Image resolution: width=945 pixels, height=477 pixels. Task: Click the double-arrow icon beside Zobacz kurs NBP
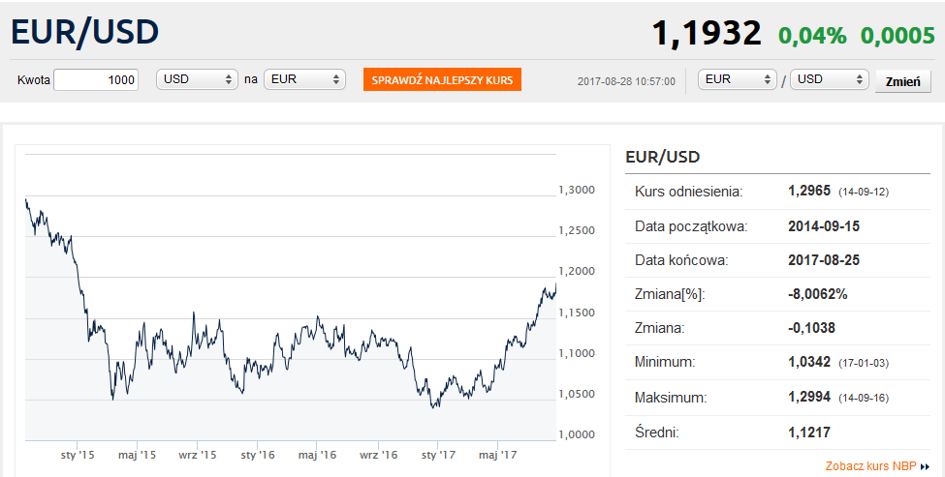pyautogui.click(x=925, y=466)
